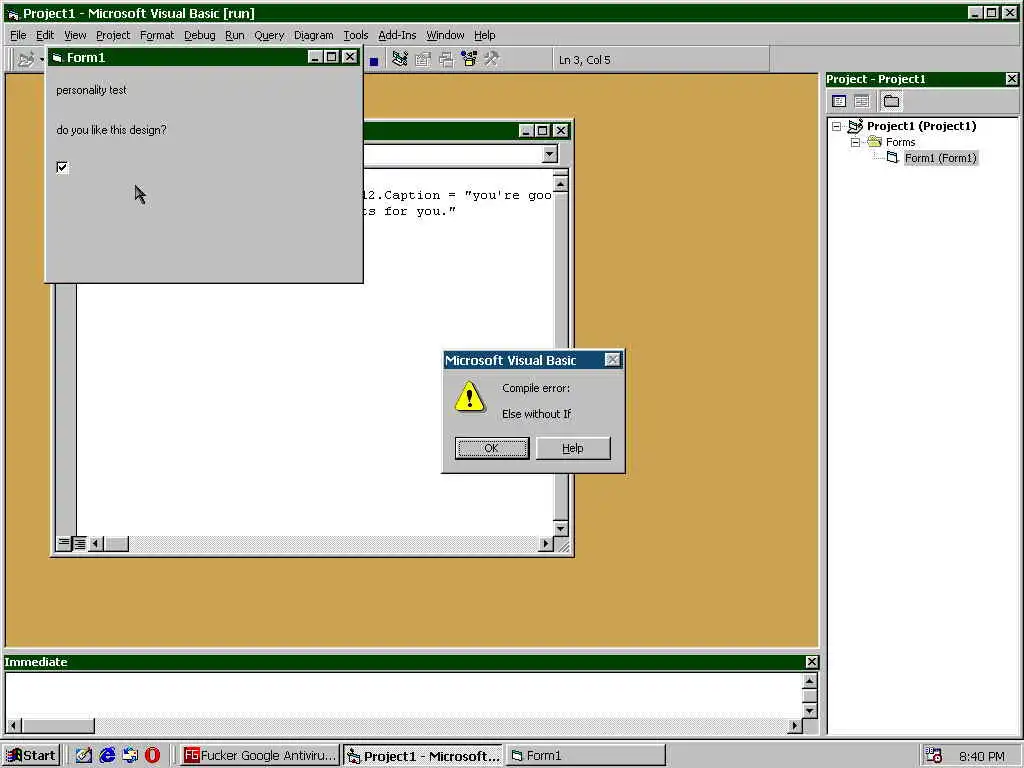1024x768 pixels.
Task: Select Project1 (Project1) root tree item
Action: click(921, 126)
